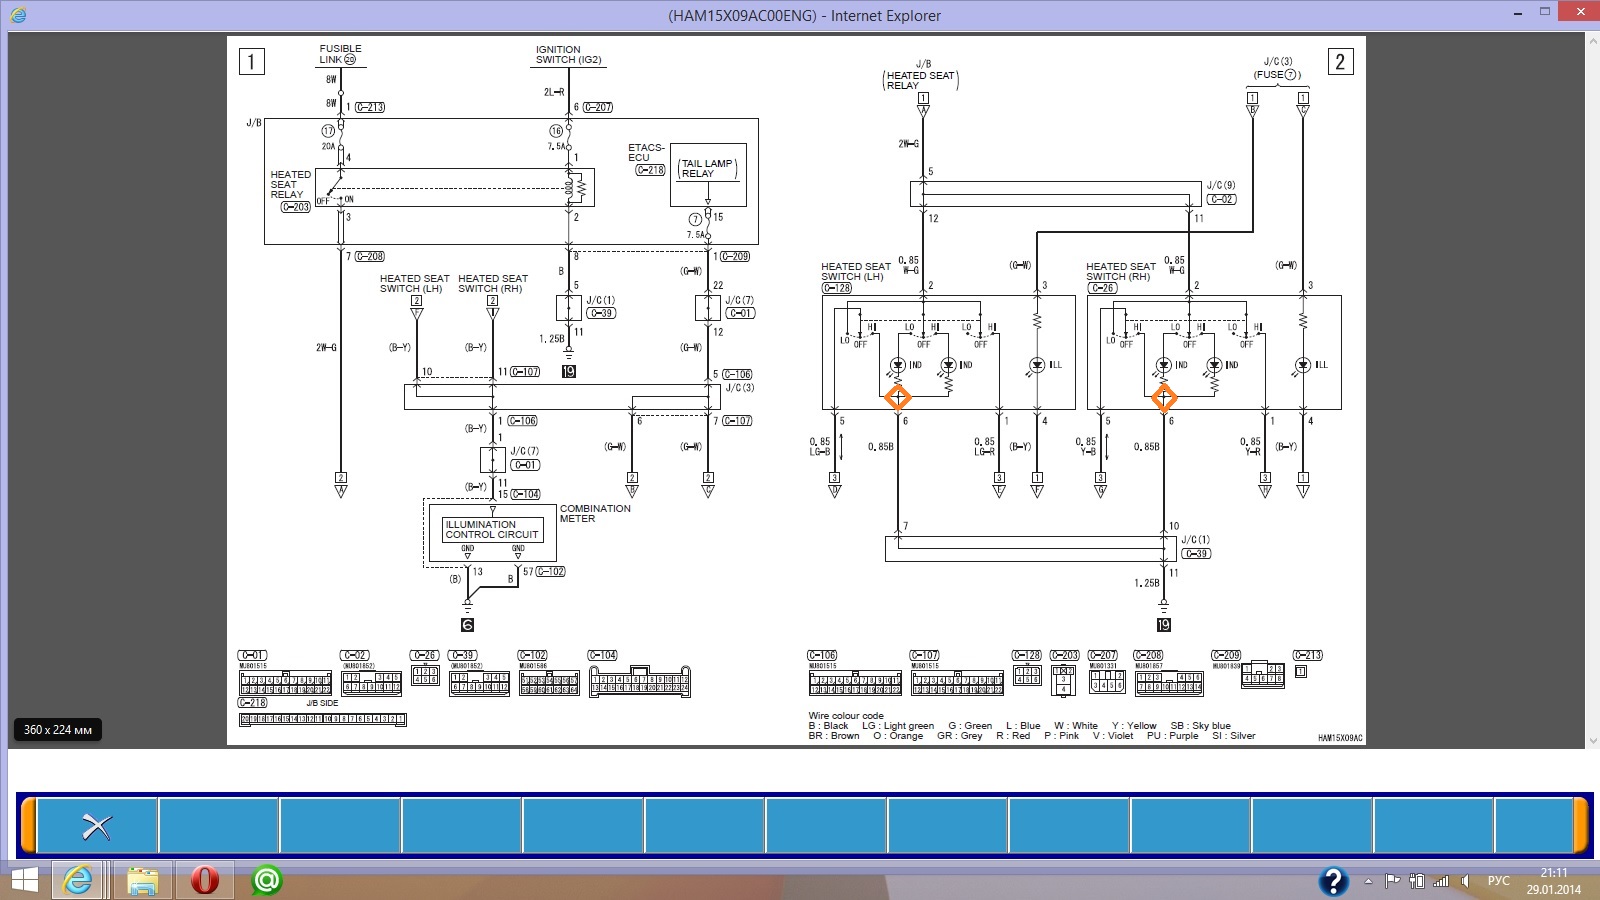Click the Internet Explorer icon in the title bar

tap(18, 15)
